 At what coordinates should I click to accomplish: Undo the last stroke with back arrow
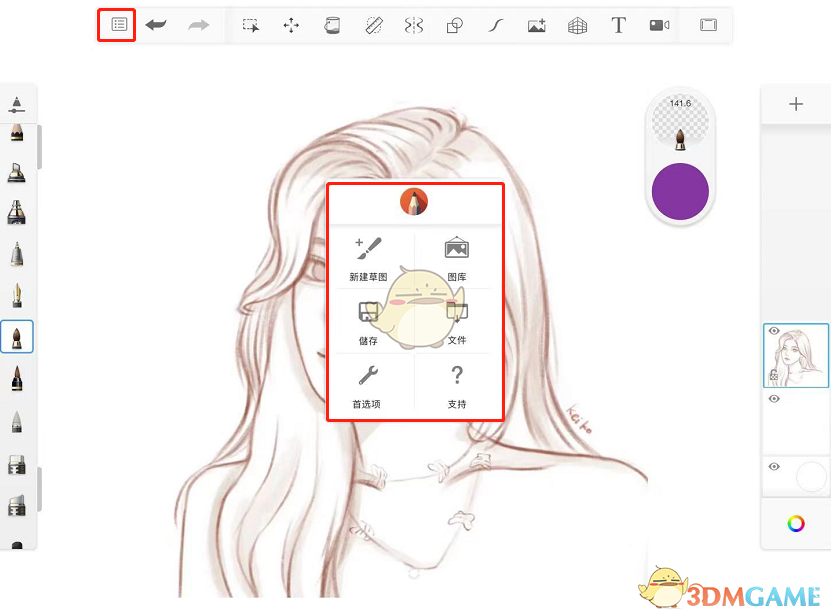[156, 25]
